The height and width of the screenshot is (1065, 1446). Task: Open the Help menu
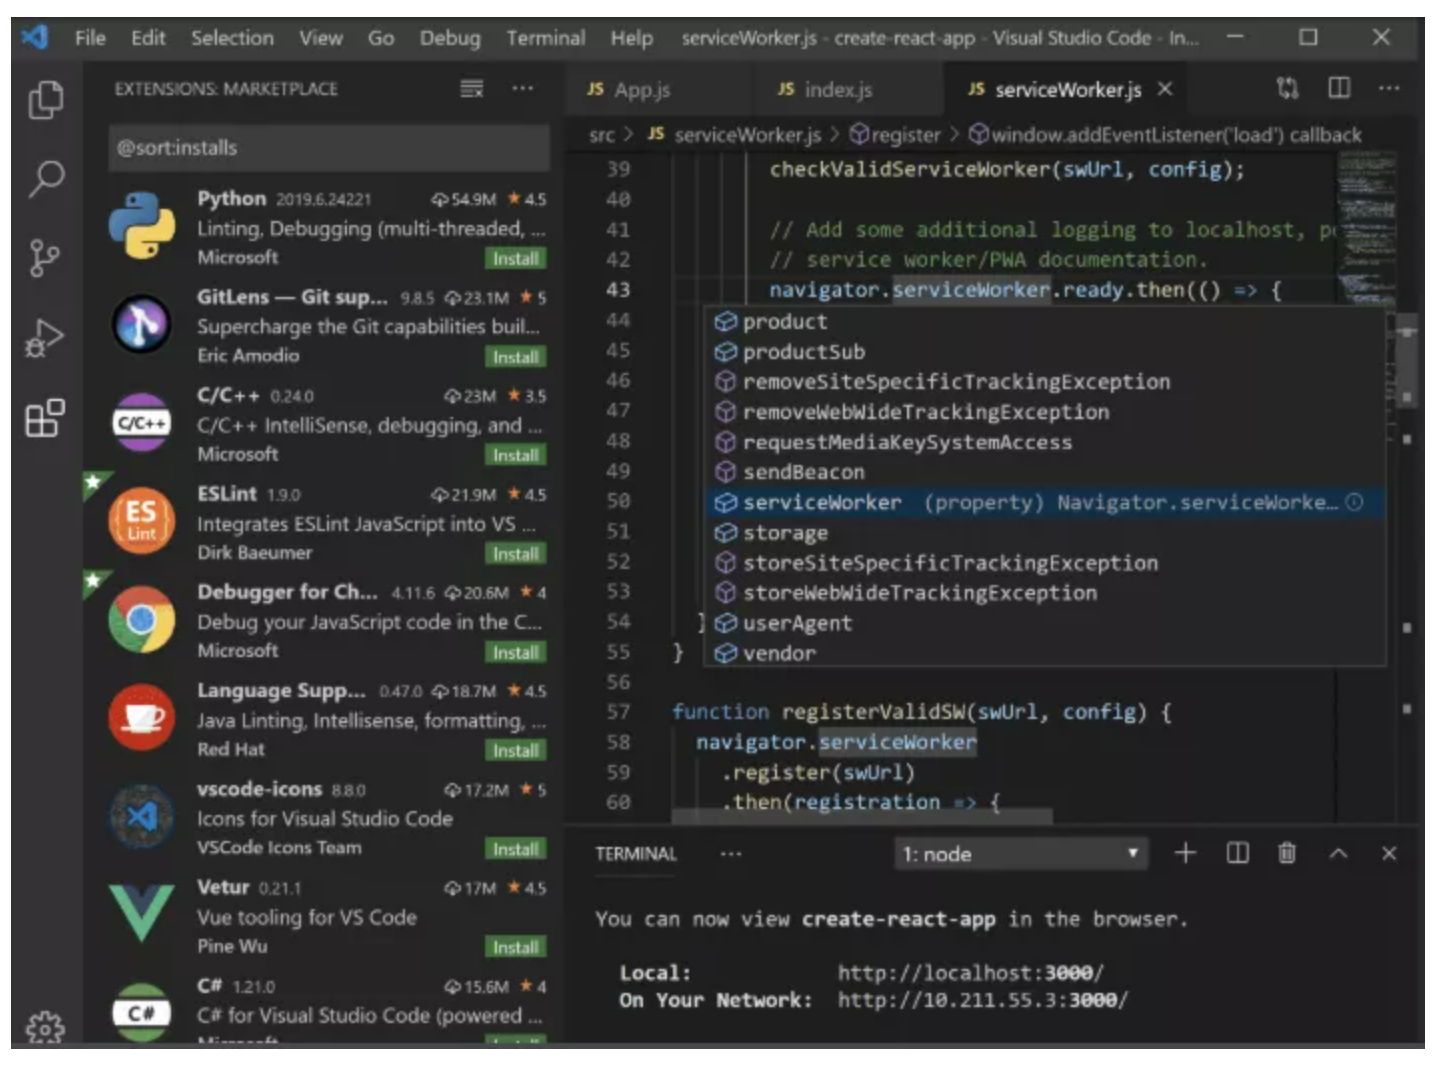point(632,38)
